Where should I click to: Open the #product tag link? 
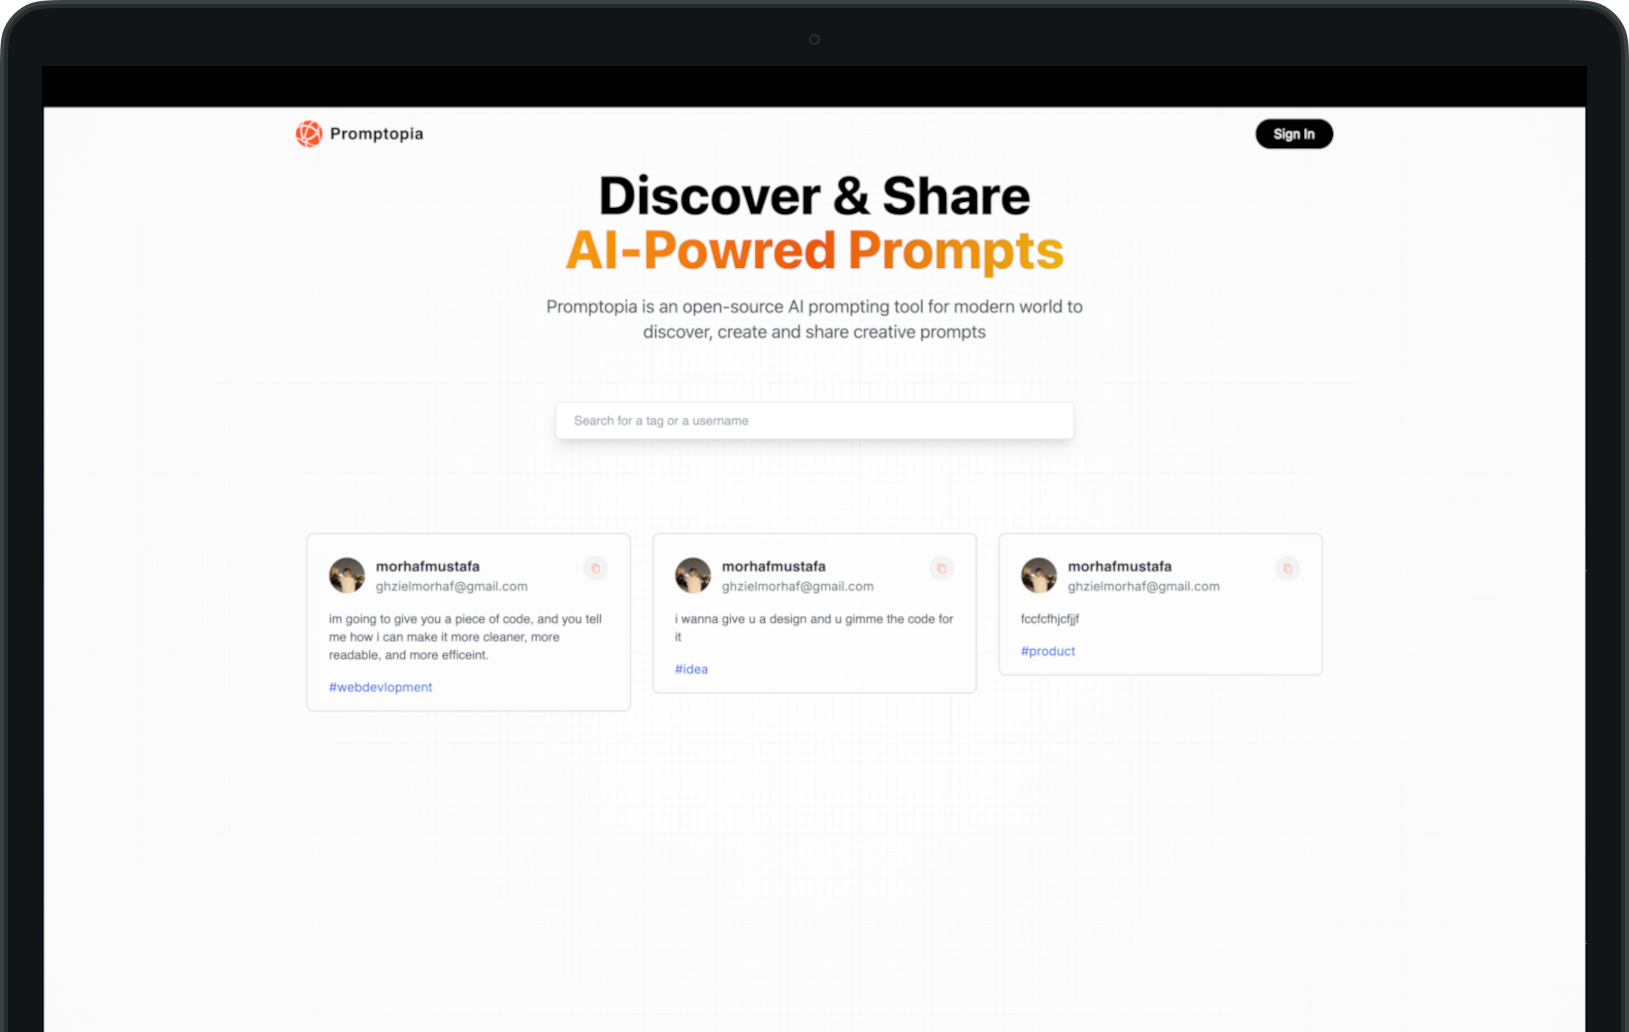pos(1047,651)
